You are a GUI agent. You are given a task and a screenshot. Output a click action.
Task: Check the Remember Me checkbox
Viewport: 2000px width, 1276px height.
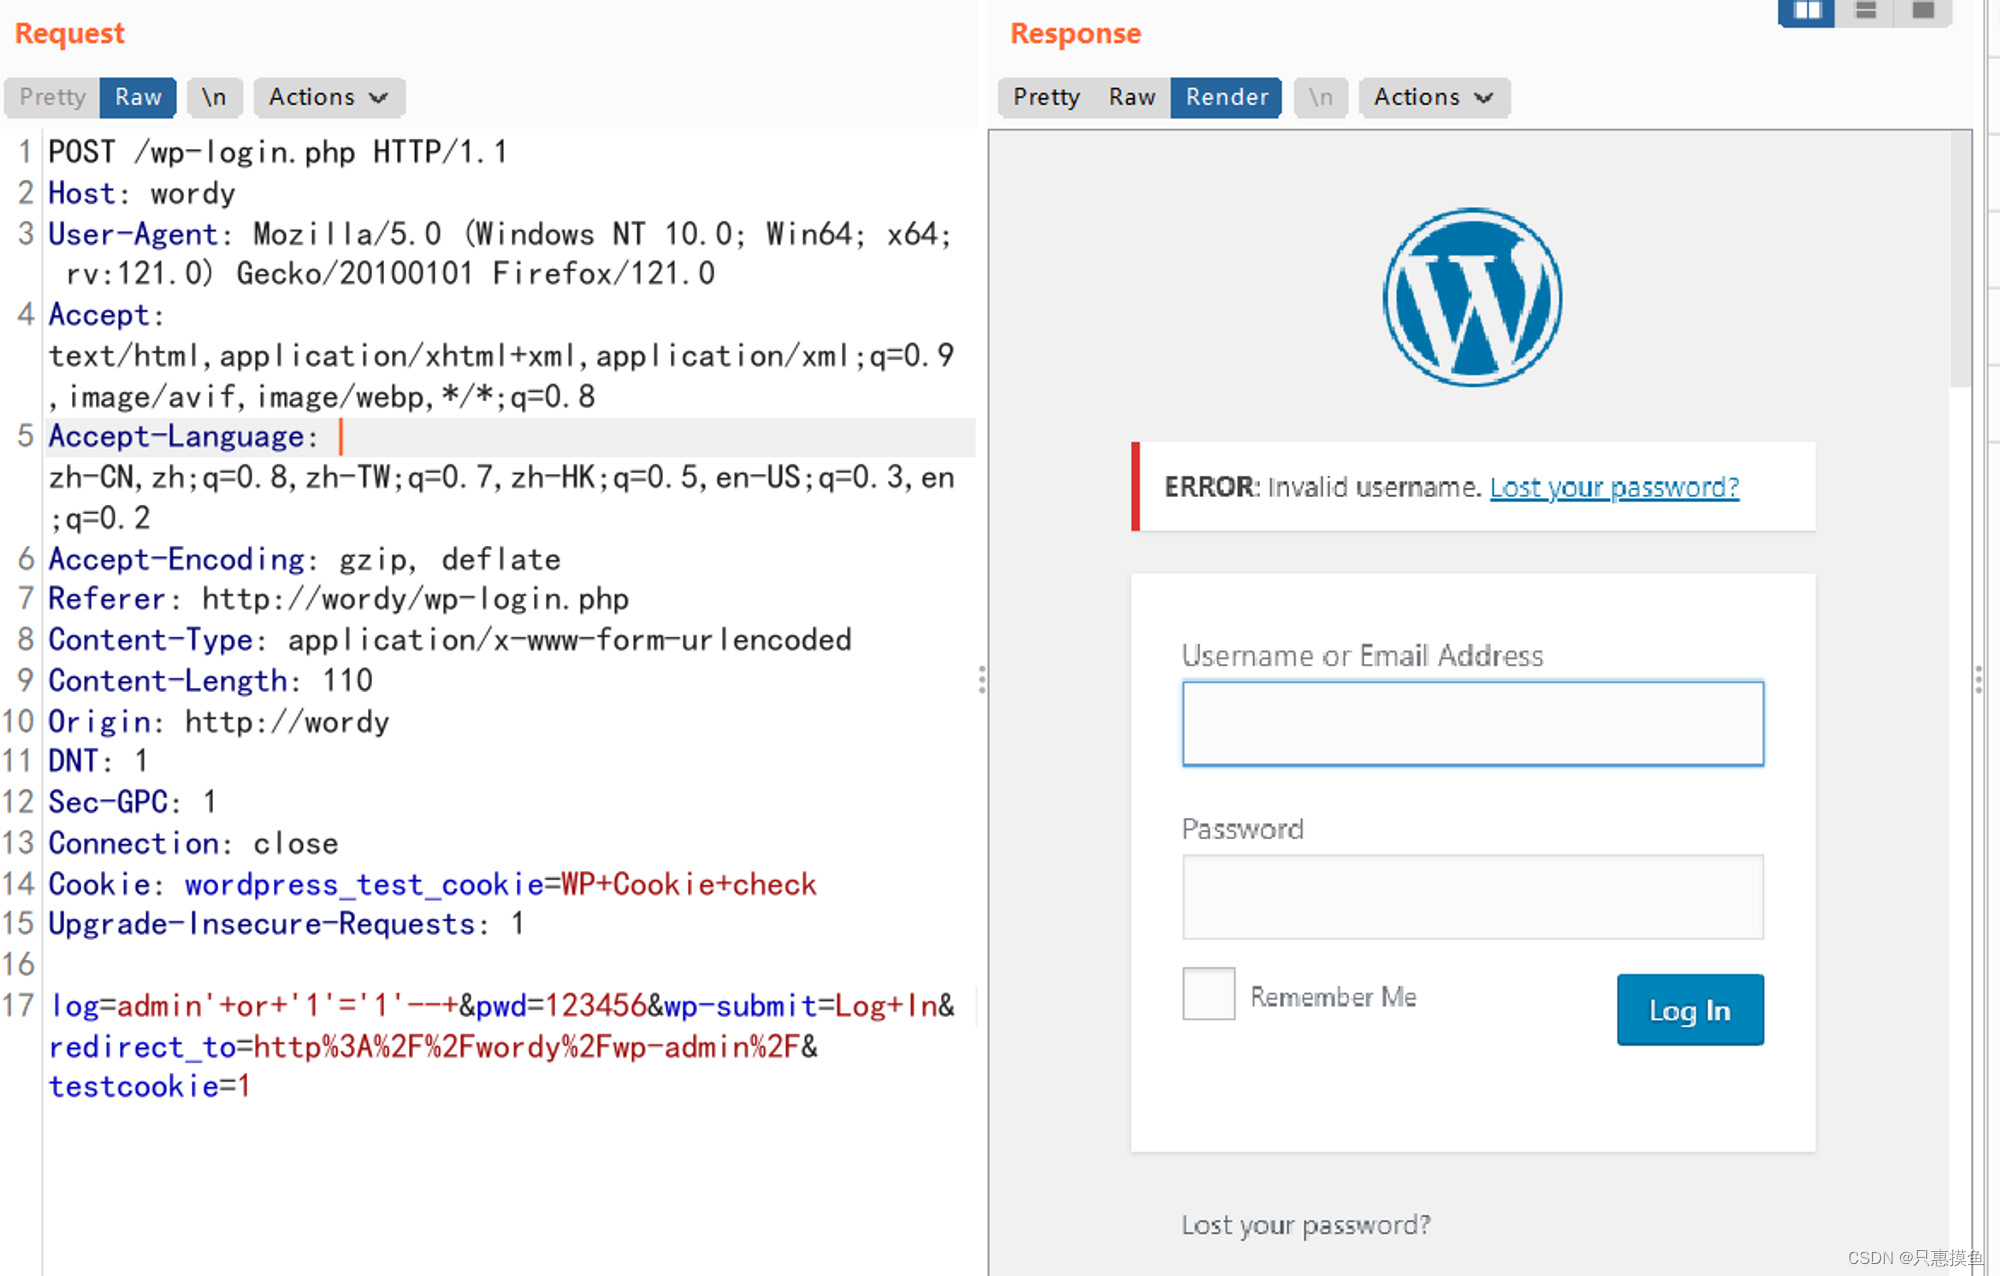tap(1206, 995)
